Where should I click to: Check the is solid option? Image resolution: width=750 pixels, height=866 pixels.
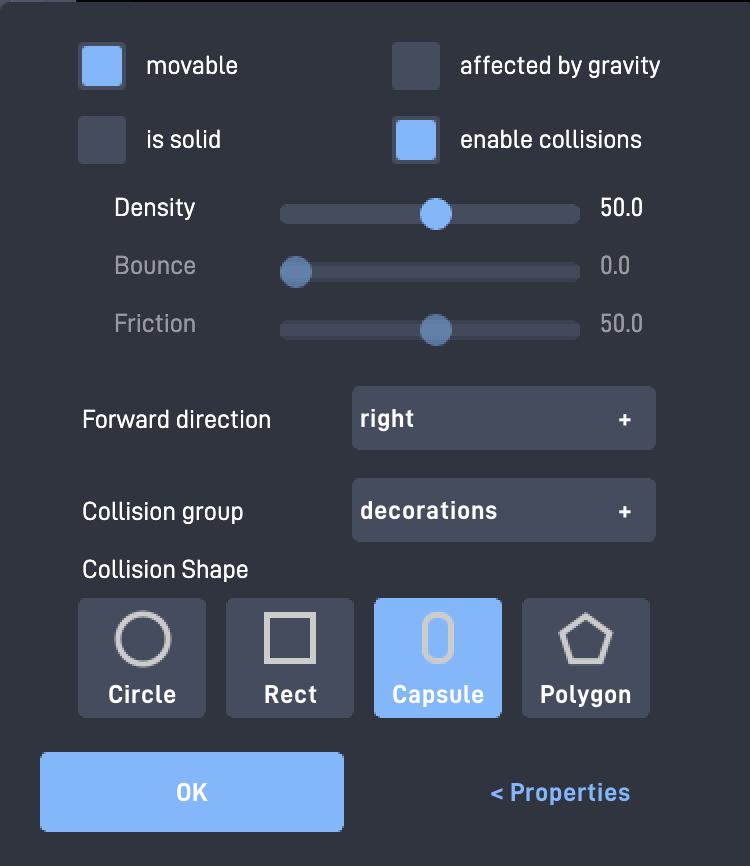click(x=102, y=140)
